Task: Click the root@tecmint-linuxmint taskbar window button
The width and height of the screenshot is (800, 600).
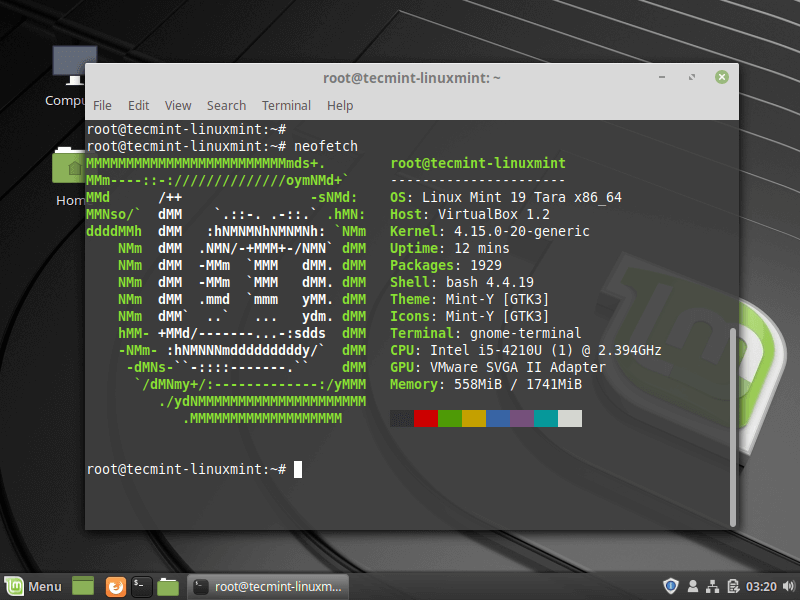Action: (x=269, y=586)
